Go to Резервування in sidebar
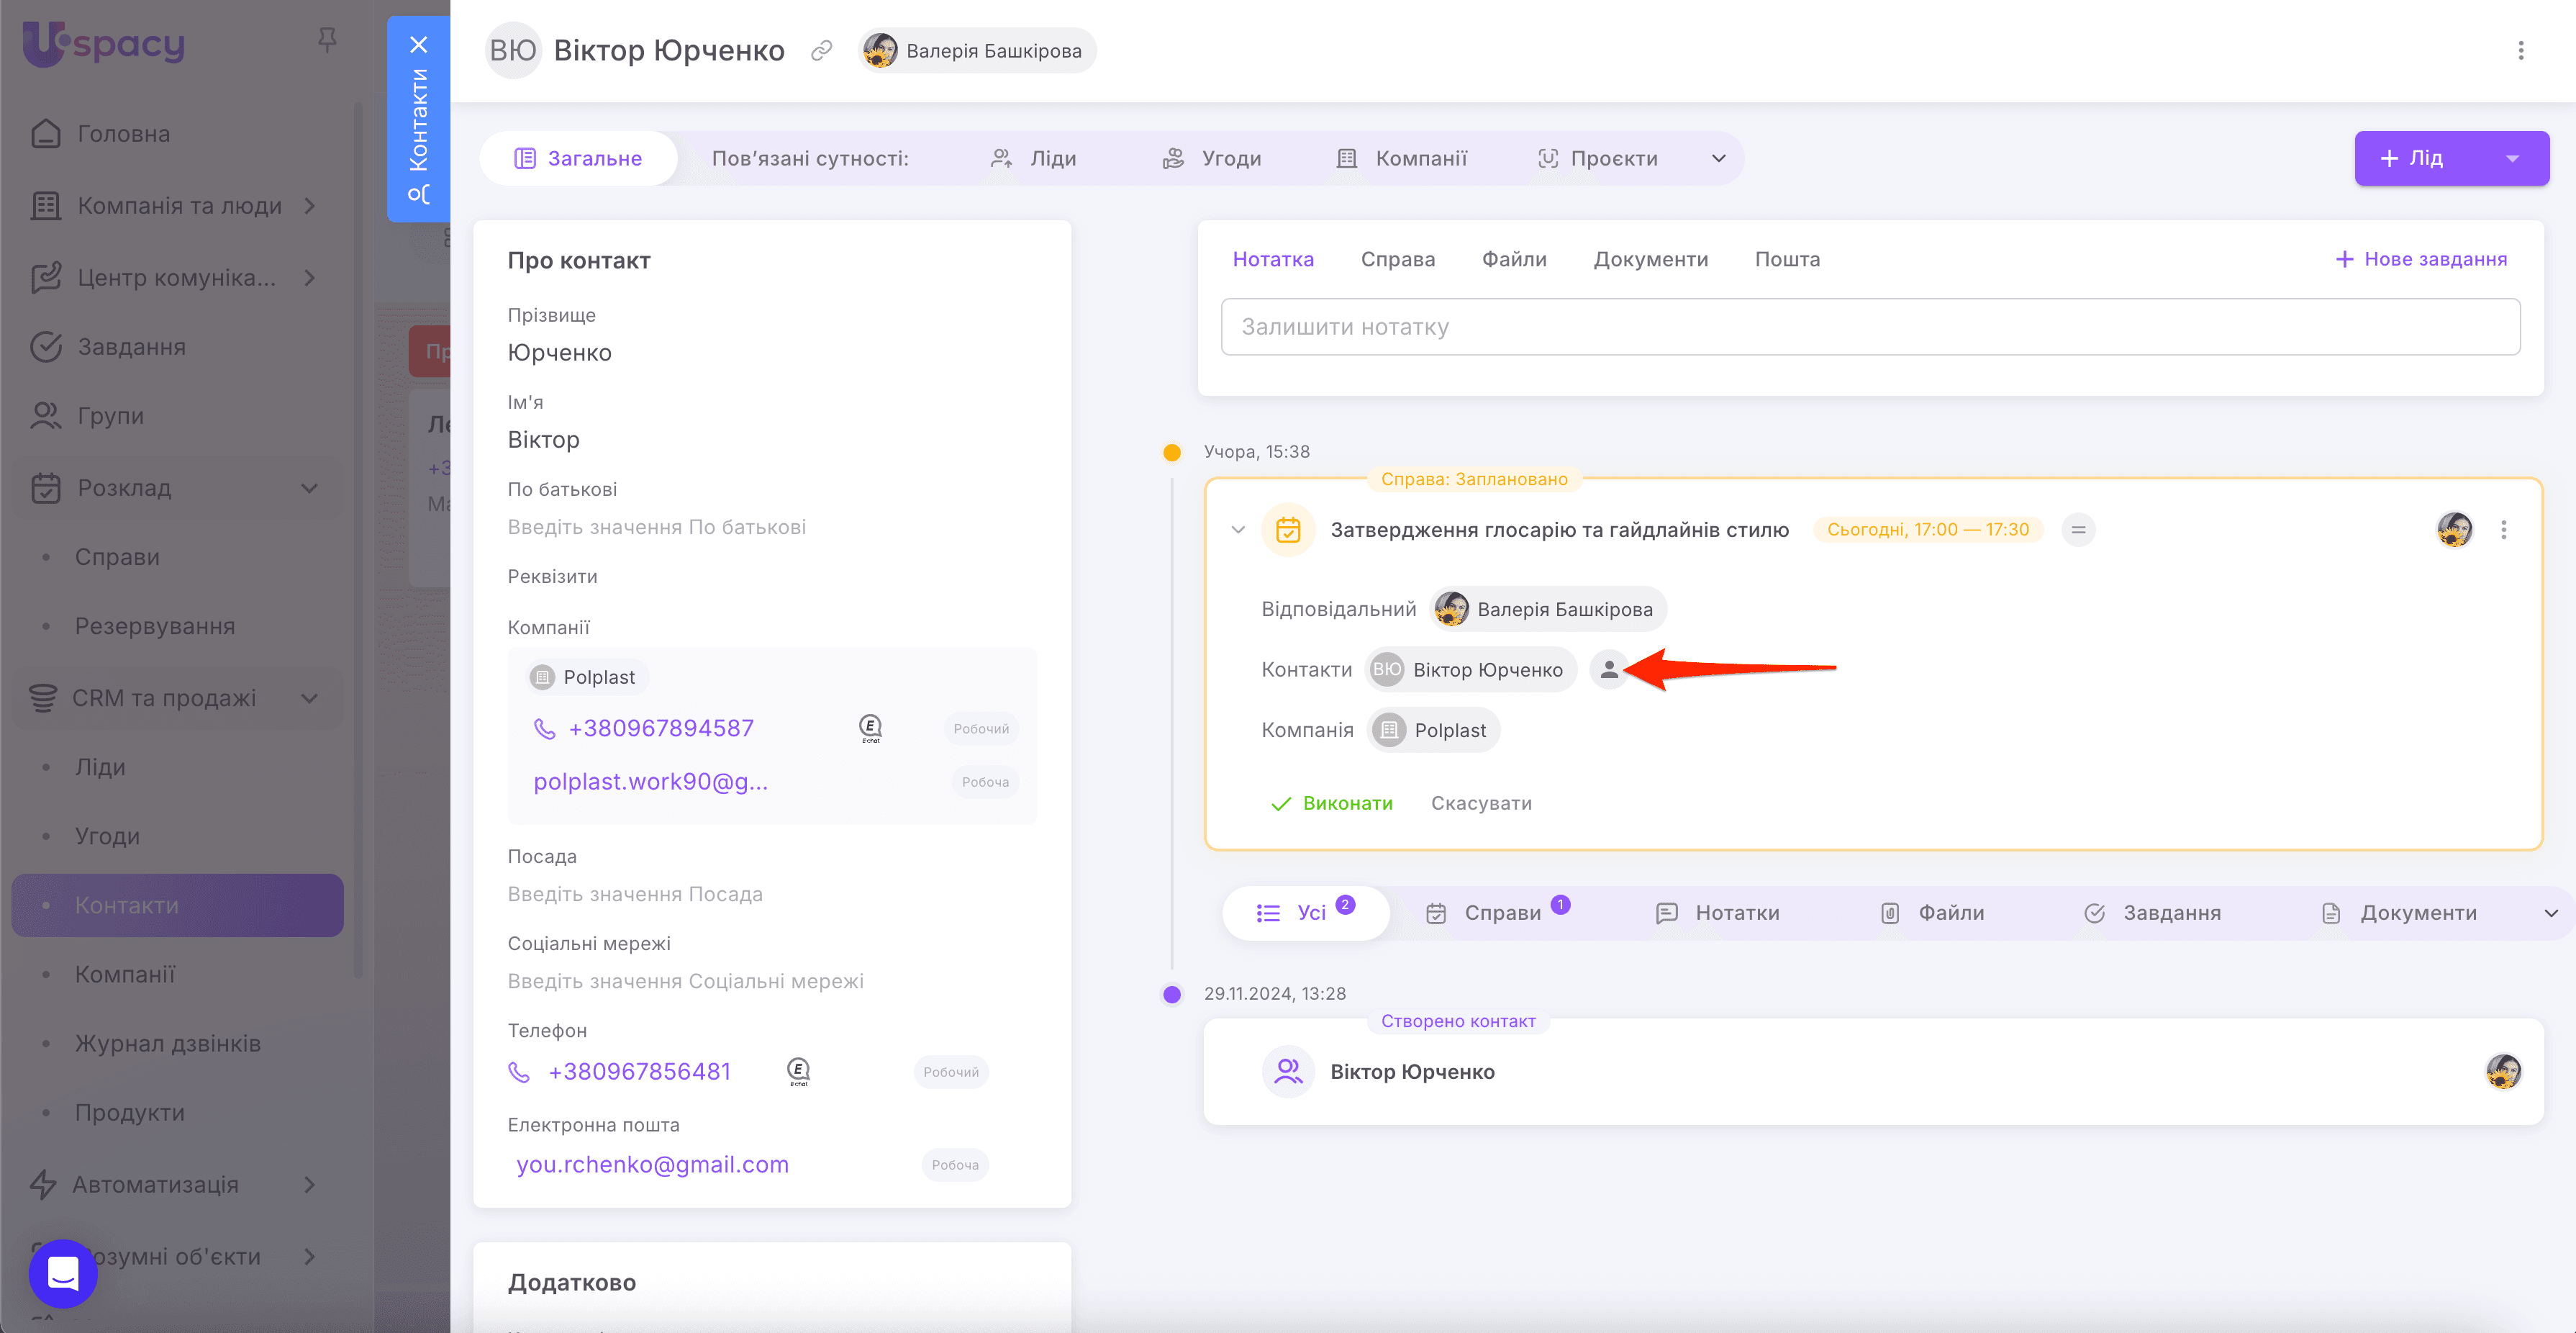The height and width of the screenshot is (1333, 2576). (155, 626)
